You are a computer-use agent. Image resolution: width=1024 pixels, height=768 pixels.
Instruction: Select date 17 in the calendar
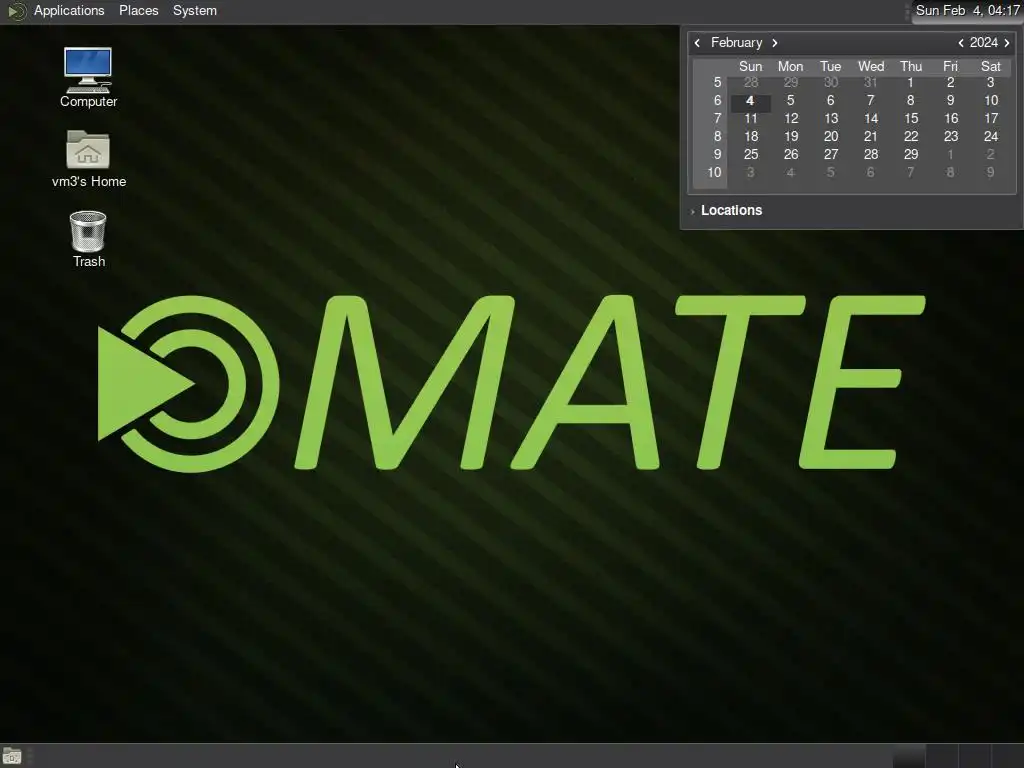point(991,118)
